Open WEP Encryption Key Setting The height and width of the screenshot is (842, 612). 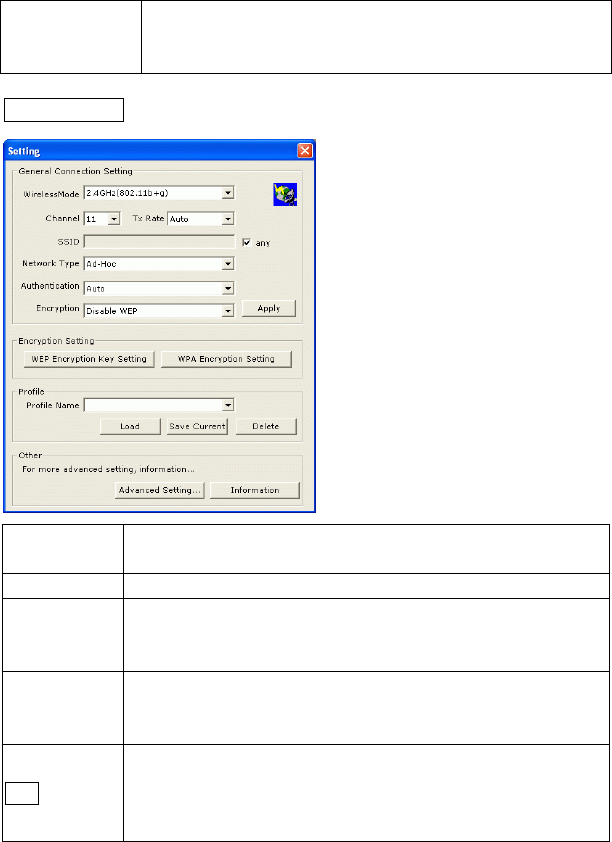click(89, 359)
